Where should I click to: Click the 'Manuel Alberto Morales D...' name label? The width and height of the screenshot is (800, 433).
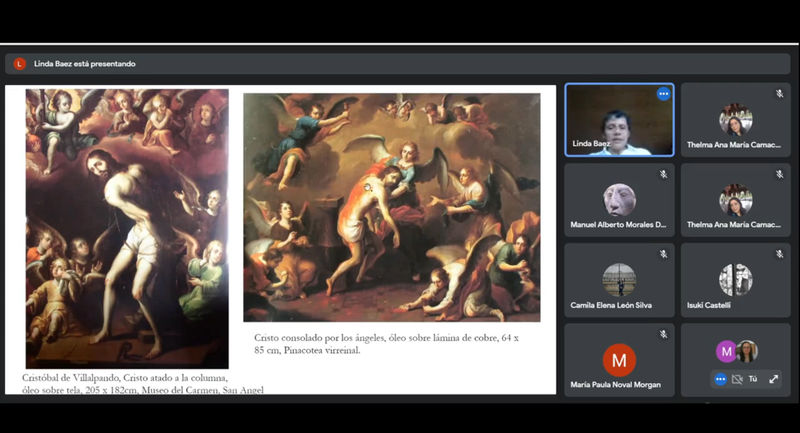pyautogui.click(x=618, y=224)
